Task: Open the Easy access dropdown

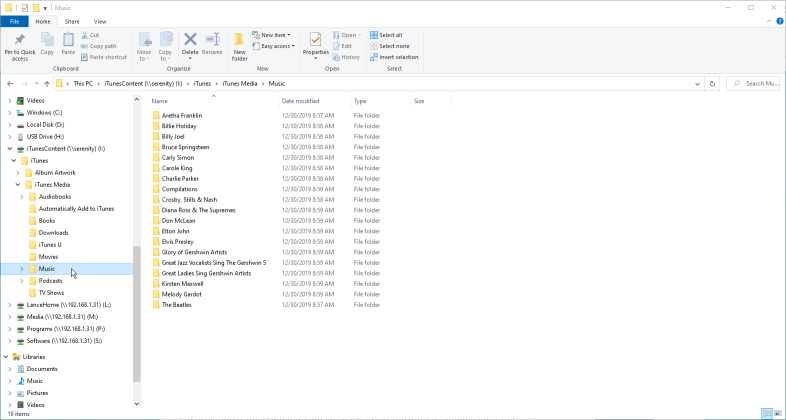Action: (x=273, y=46)
